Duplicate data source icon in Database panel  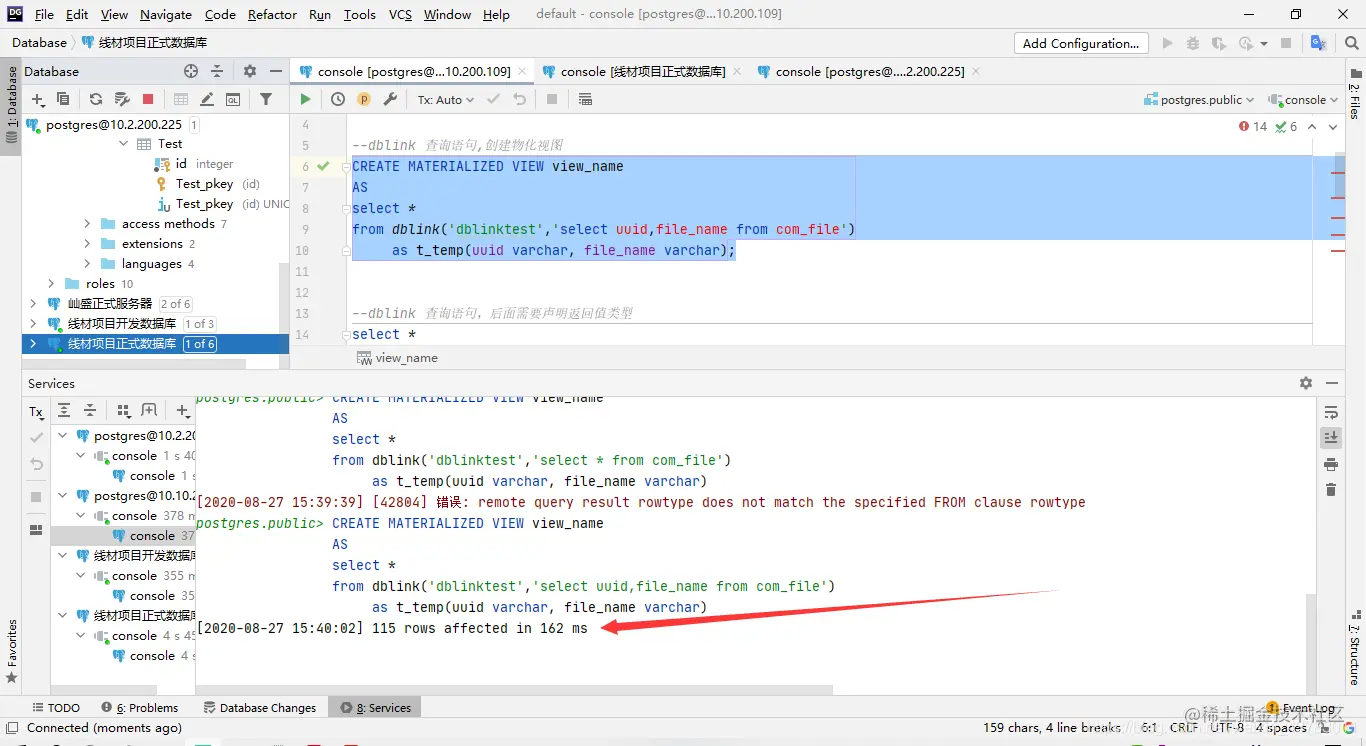(63, 99)
